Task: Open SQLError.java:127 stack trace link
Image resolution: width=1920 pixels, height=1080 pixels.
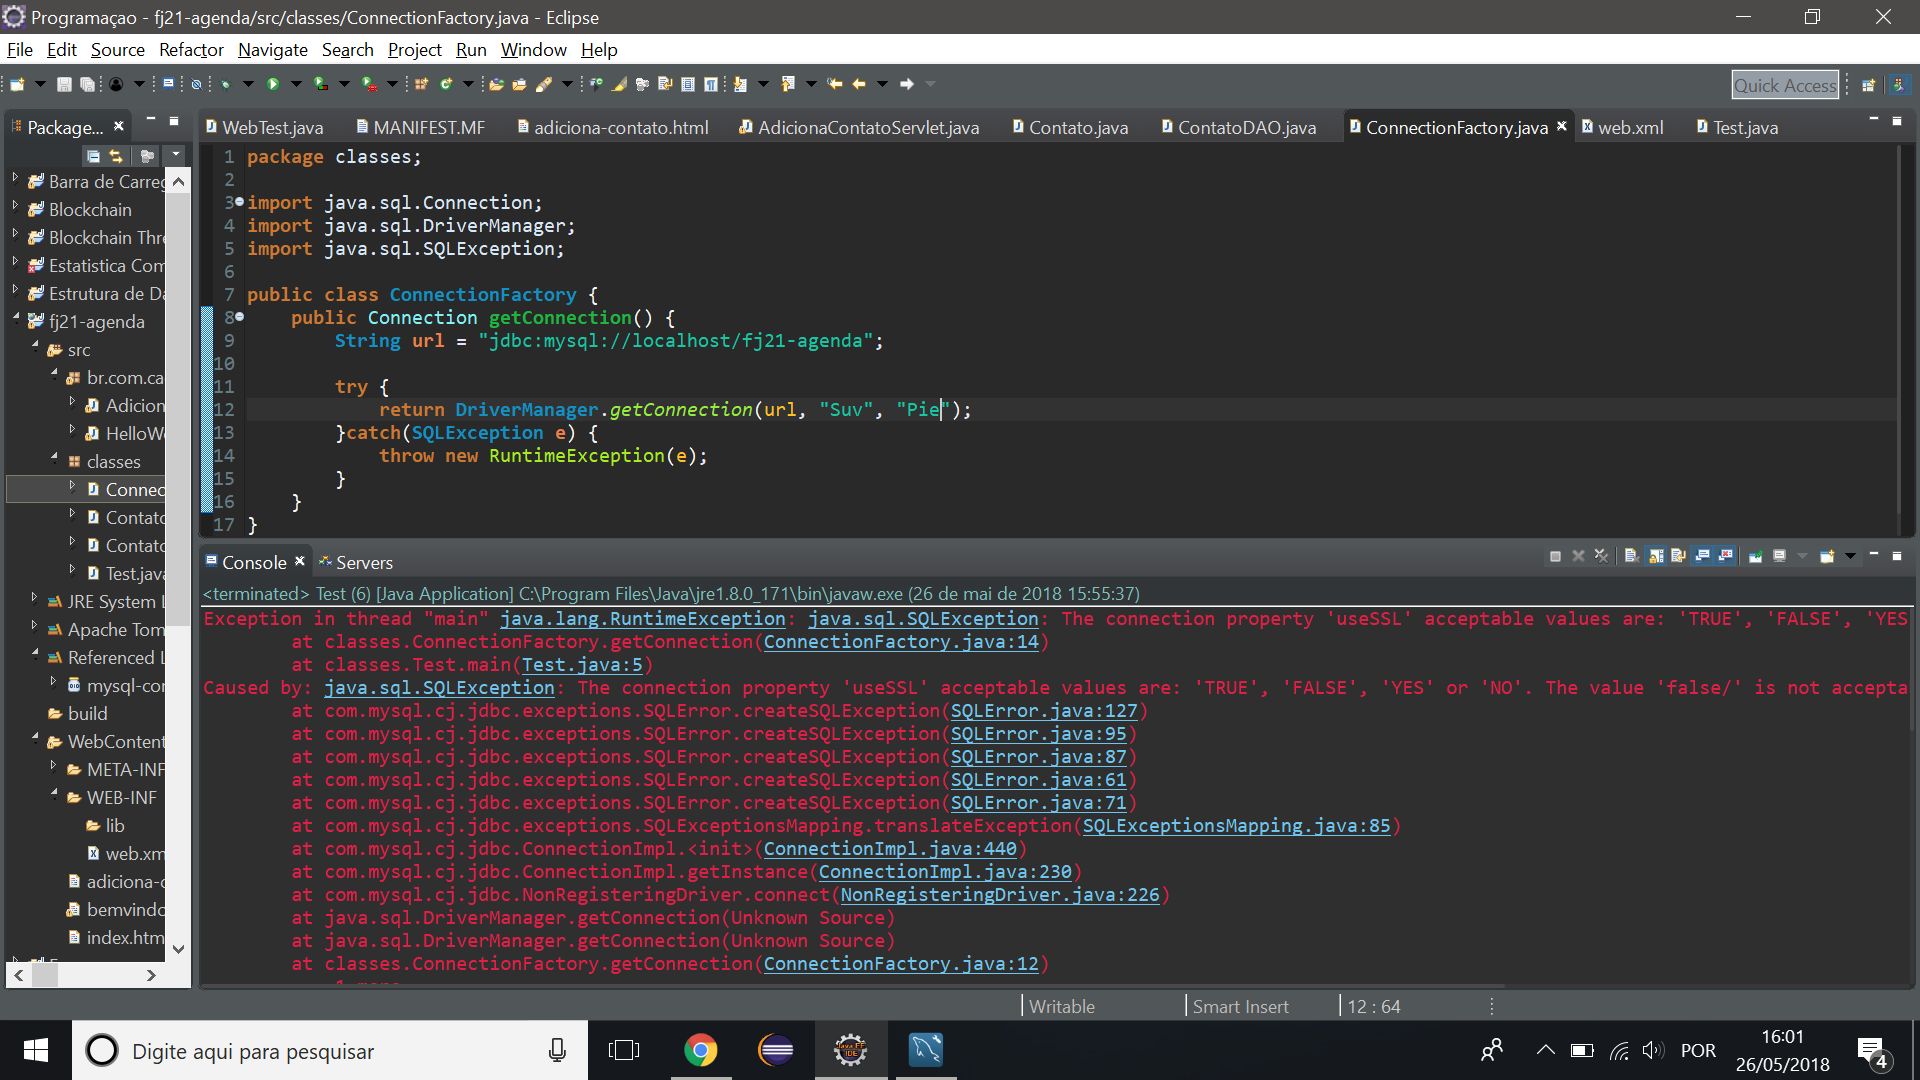Action: coord(1044,711)
